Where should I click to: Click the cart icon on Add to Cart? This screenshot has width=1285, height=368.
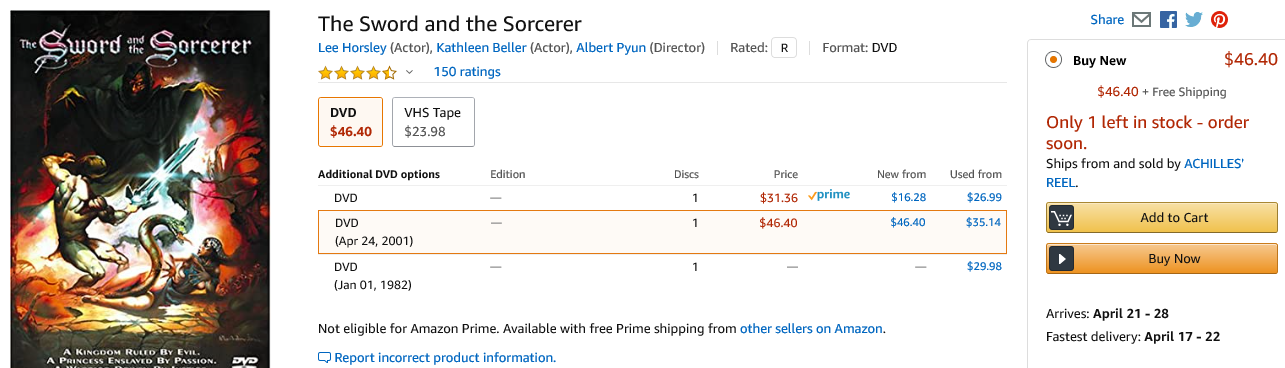click(x=1061, y=218)
